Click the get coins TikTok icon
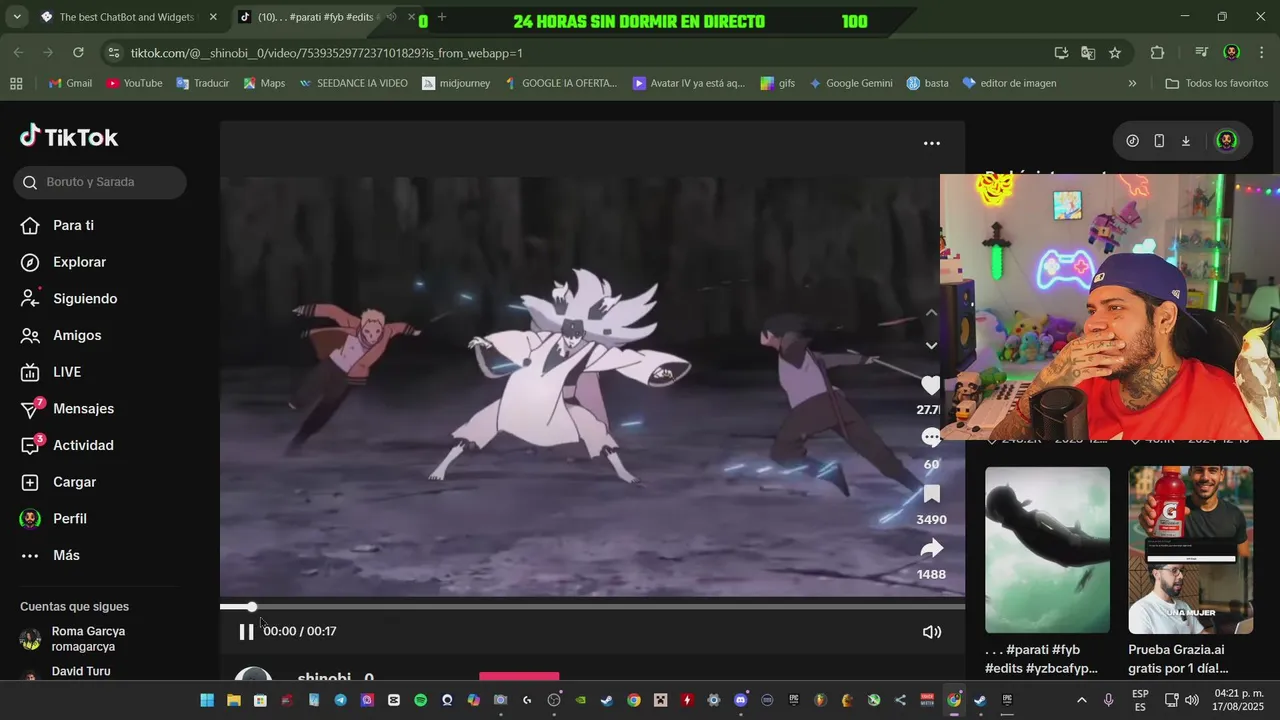1280x720 pixels. pyautogui.click(x=1132, y=141)
